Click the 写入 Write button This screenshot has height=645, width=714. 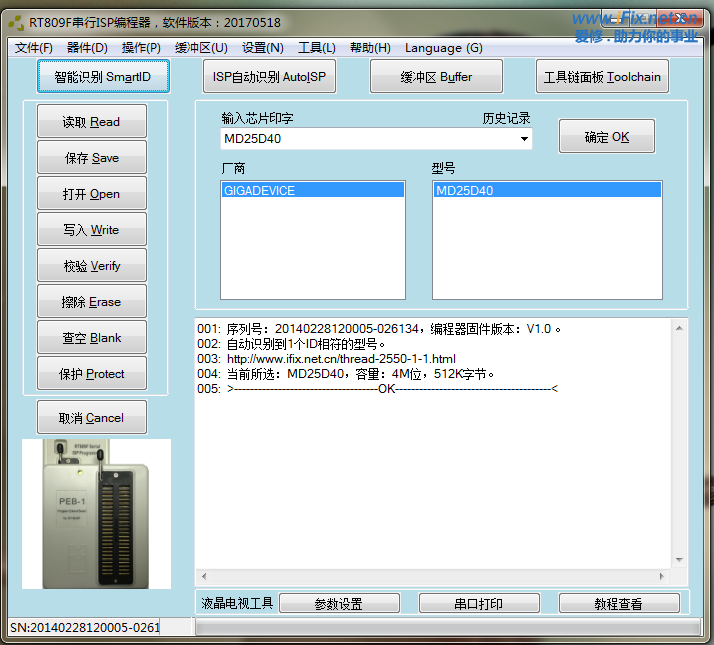tap(91, 230)
